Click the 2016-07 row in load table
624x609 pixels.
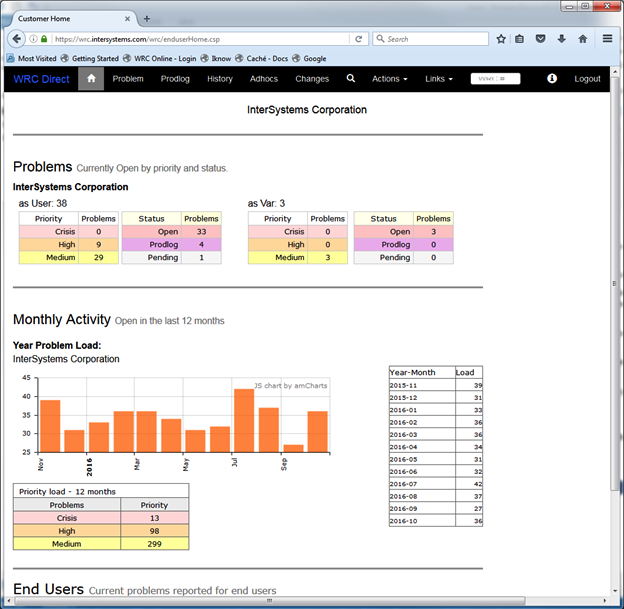coord(436,484)
